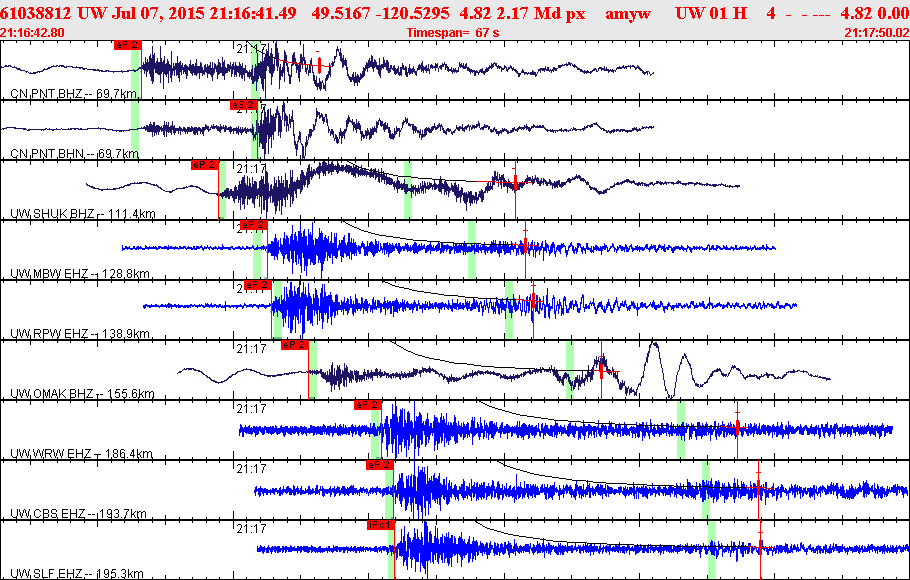Screen dimensions: 910x580
Task: Click the 21:17 time label in SHUK panel
Action: pos(251,168)
